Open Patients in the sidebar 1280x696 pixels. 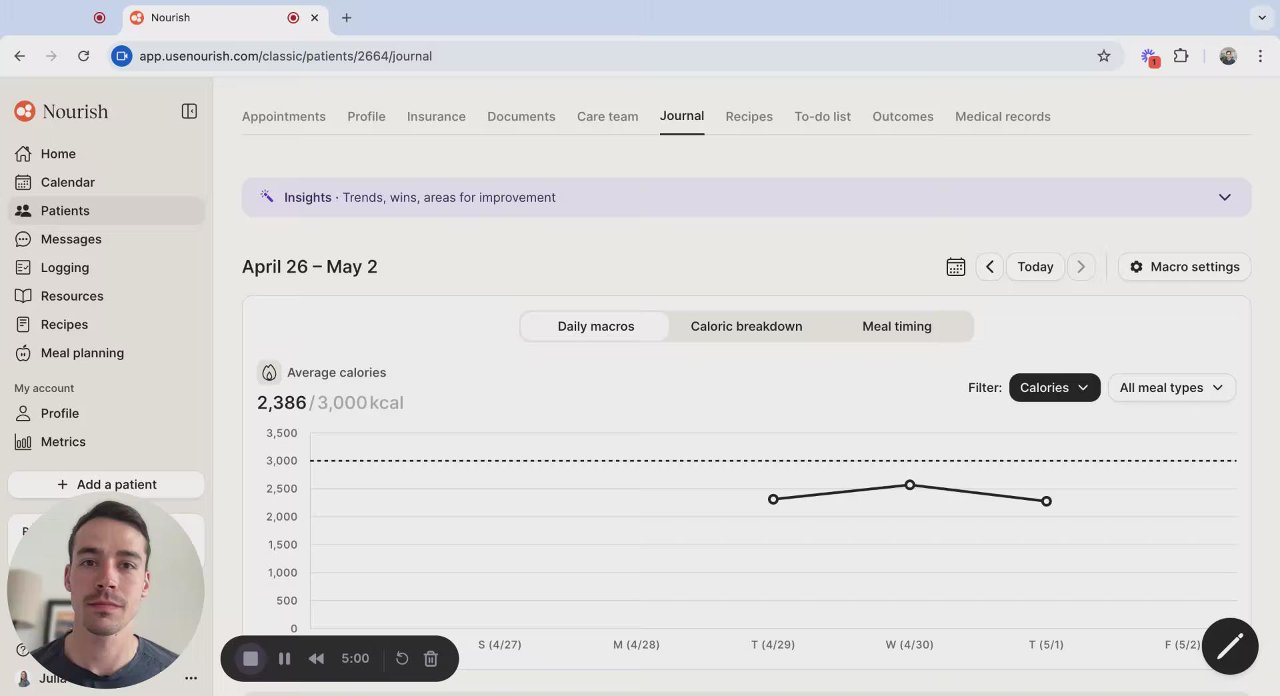(106, 211)
